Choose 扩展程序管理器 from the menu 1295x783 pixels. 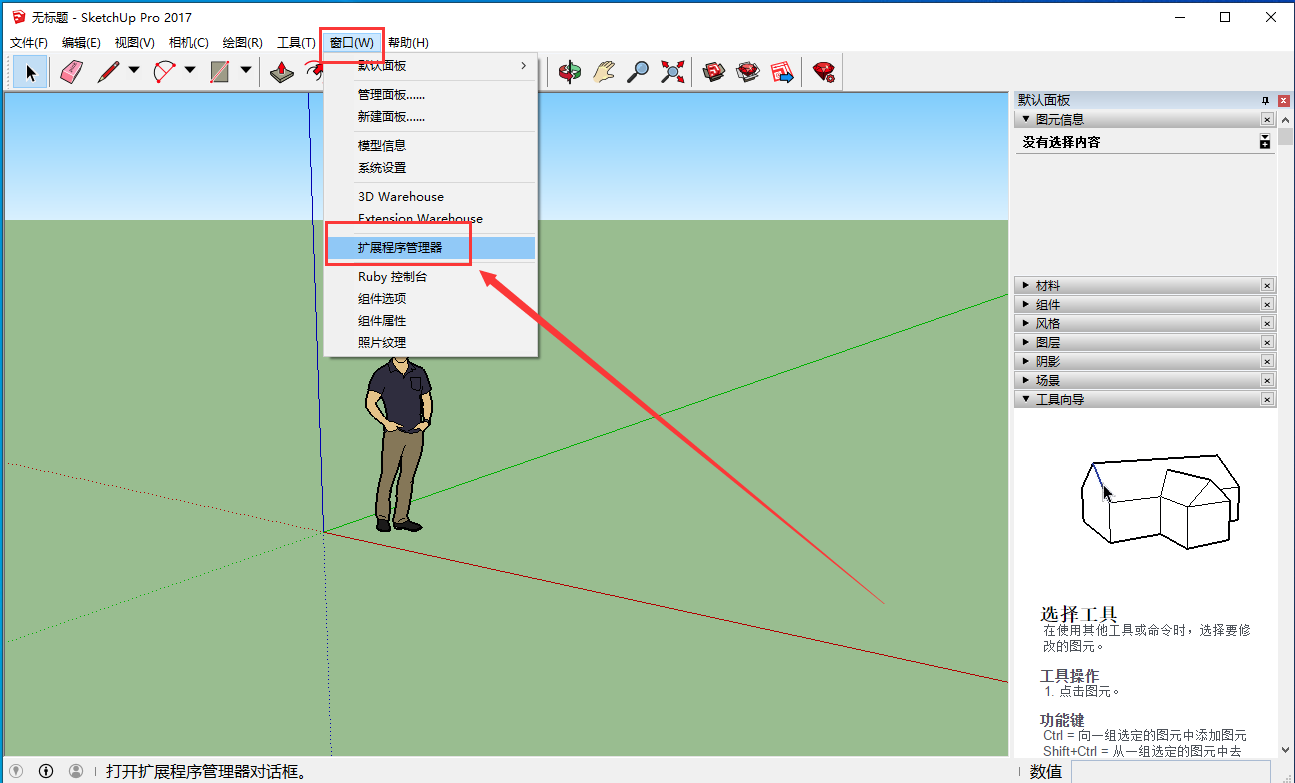click(400, 248)
